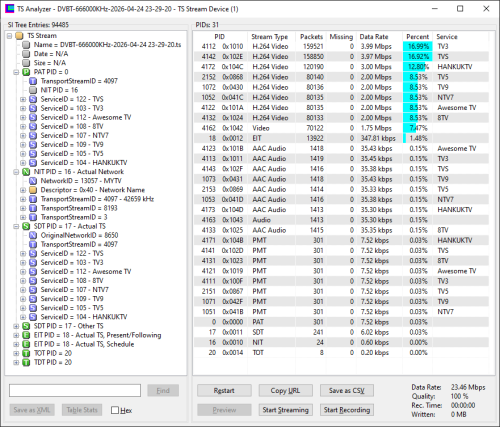500x427 pixels.
Task: Select the TOT PID = 20 icon
Action: pos(26,353)
